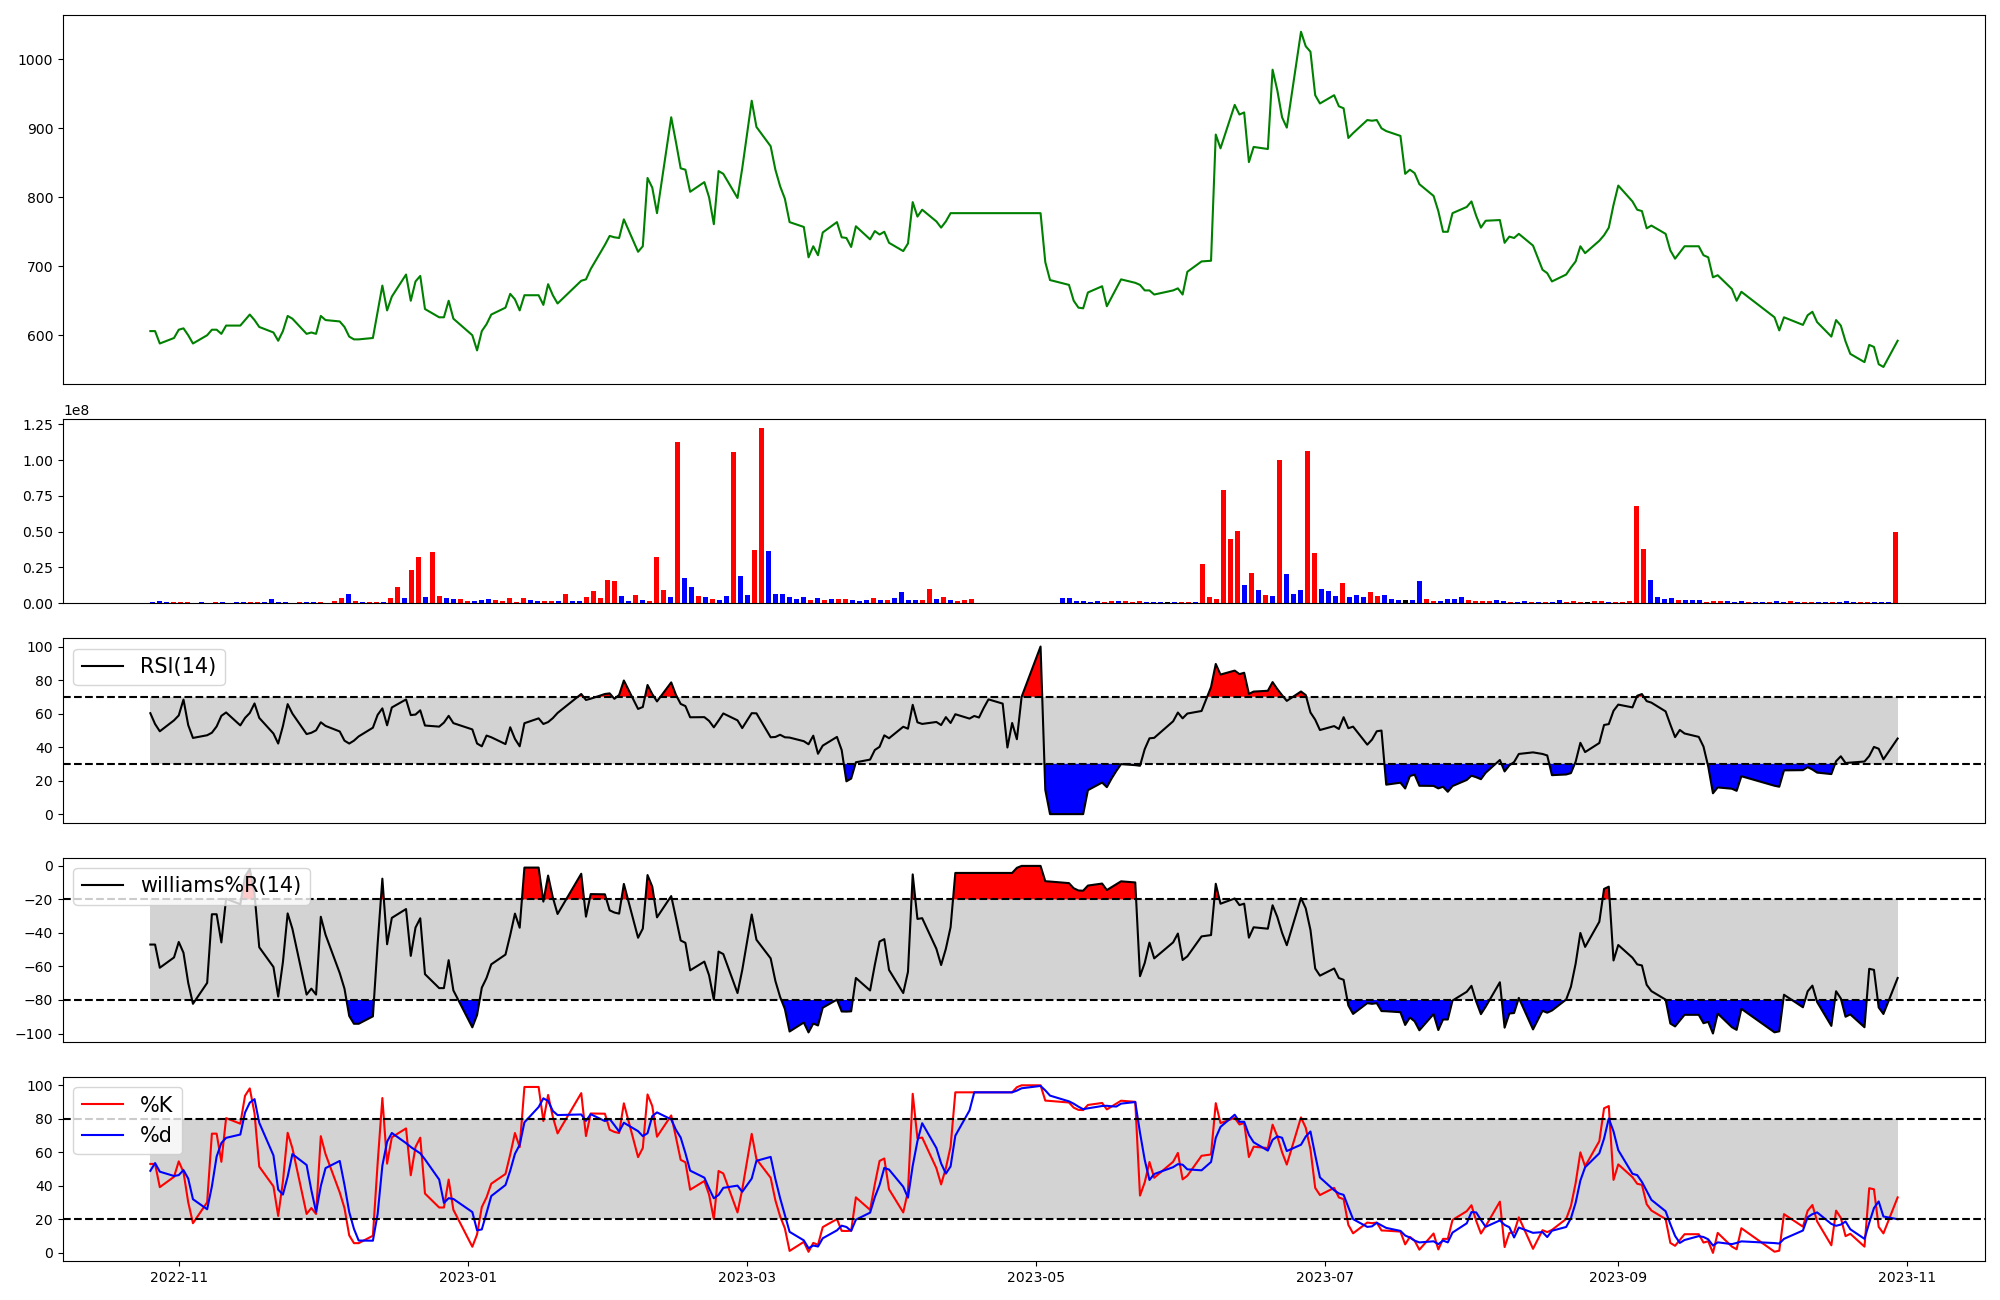
Task: Click the %d legend text
Action: [156, 1135]
